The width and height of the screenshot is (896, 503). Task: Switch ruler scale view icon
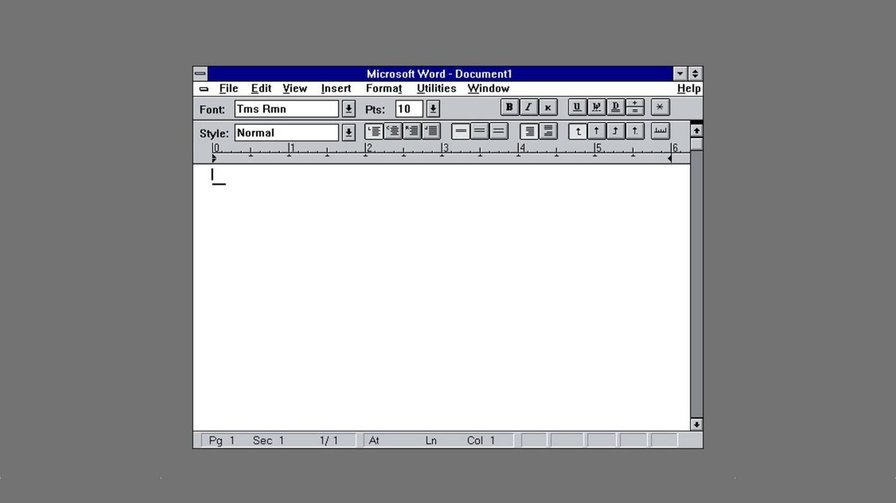(660, 131)
